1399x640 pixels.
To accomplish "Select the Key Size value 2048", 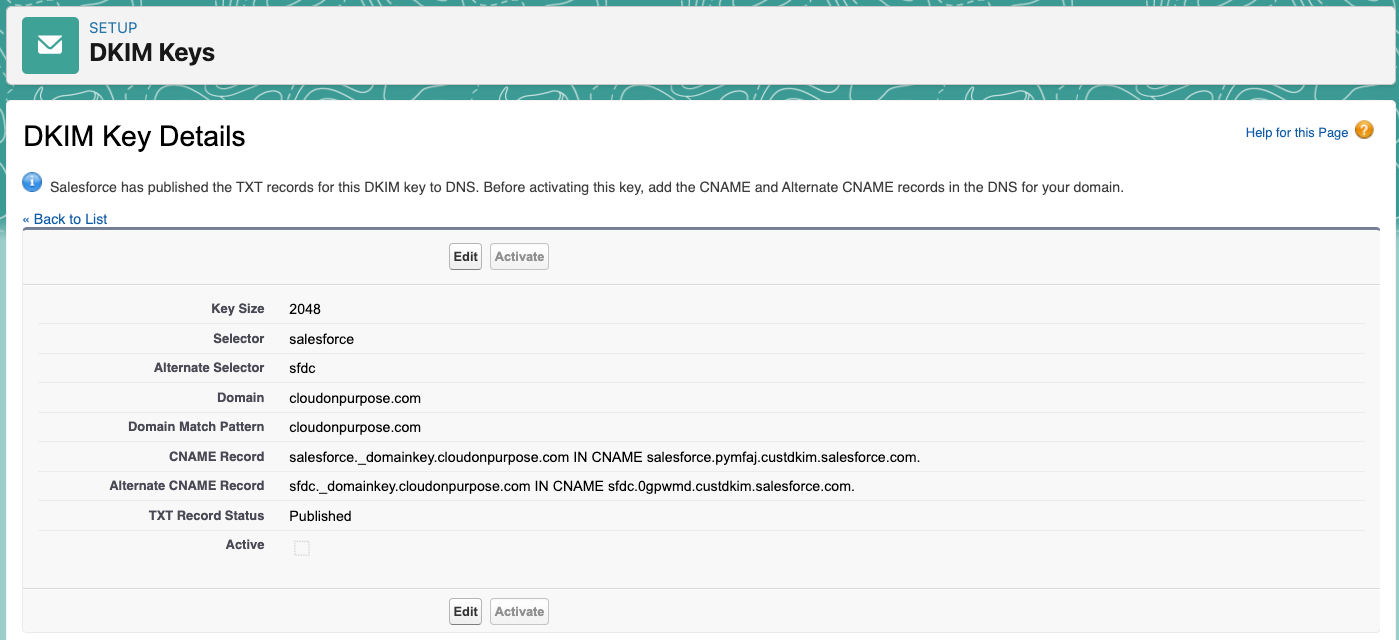I will click(x=303, y=309).
